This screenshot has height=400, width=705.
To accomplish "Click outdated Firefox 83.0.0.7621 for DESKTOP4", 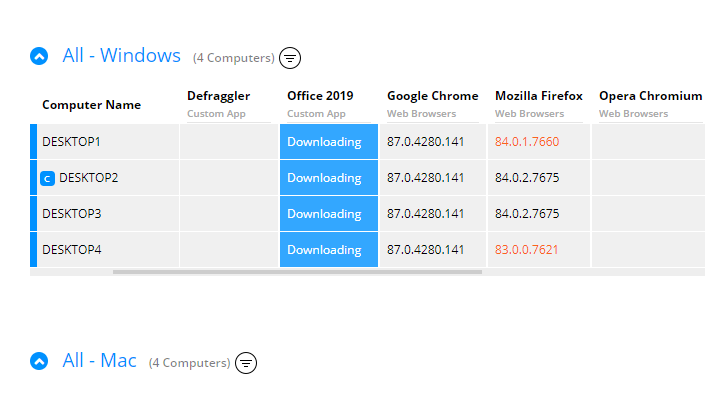I will pos(526,250).
